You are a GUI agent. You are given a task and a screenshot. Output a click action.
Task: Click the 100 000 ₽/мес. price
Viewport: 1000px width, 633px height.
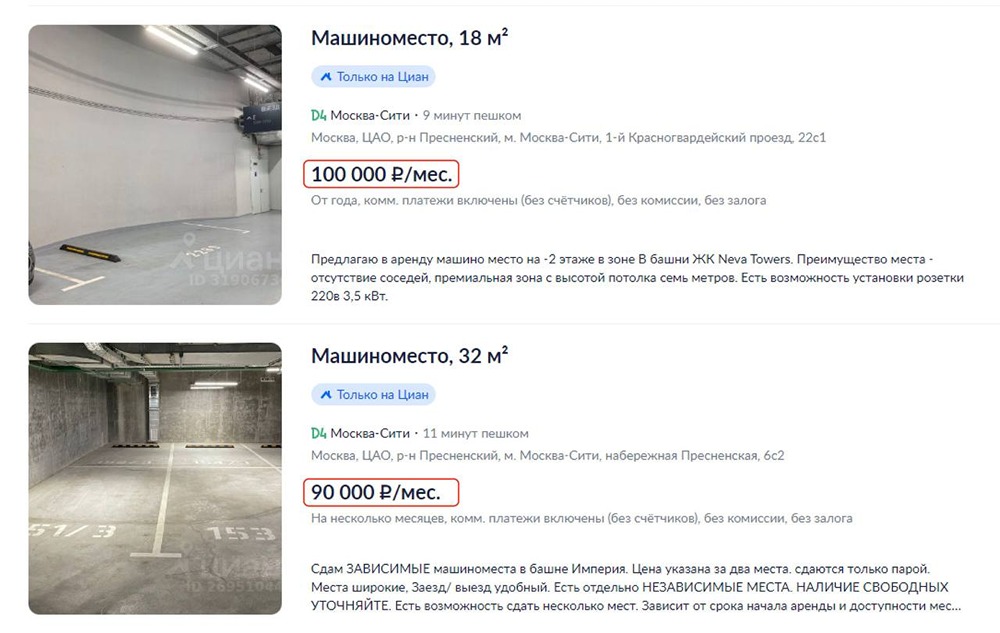(381, 175)
